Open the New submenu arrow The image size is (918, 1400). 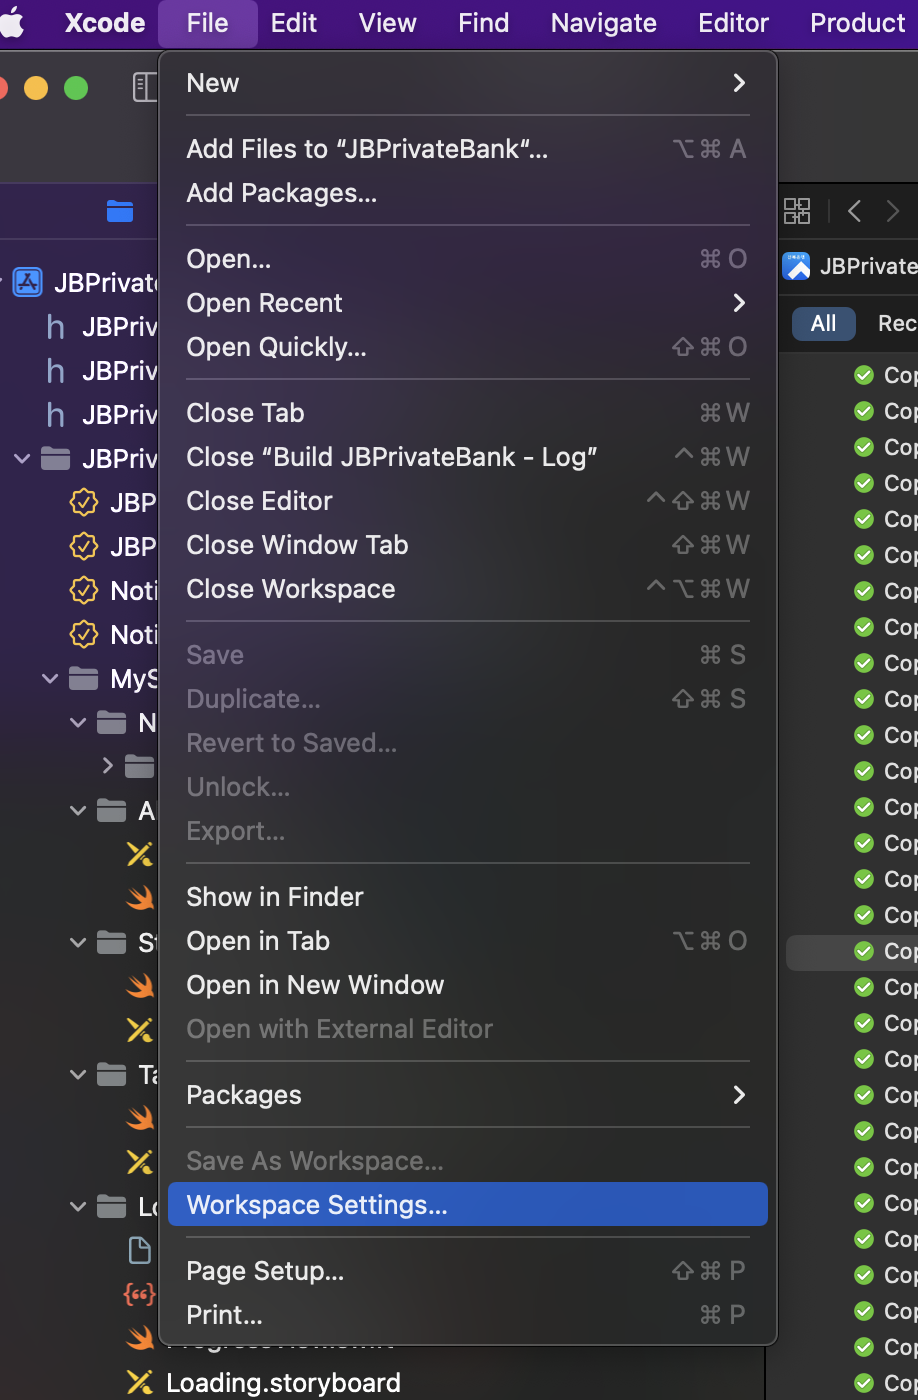click(738, 83)
